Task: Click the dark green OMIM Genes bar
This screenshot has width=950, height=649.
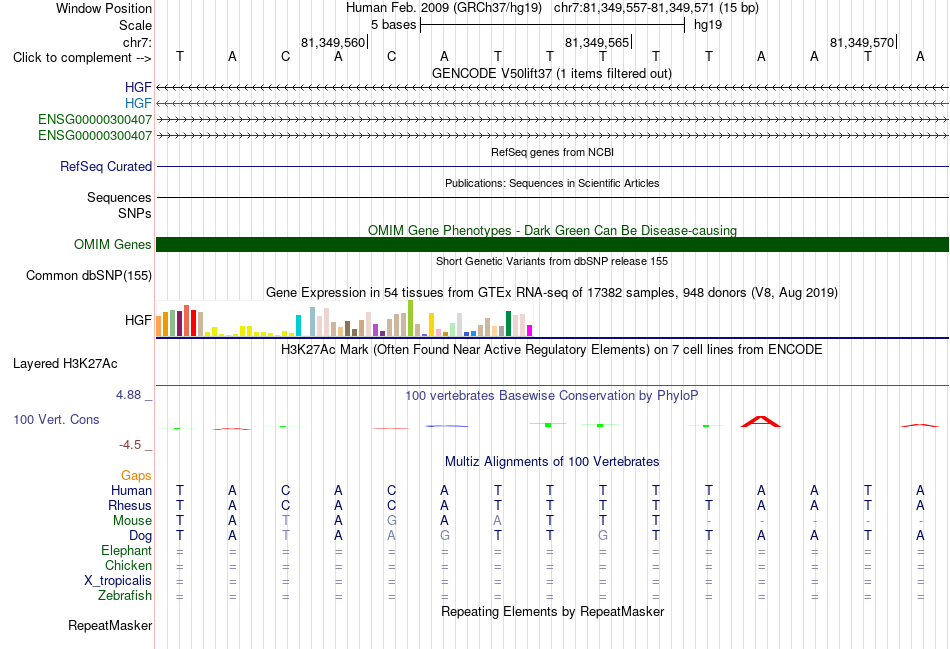Action: [552, 244]
